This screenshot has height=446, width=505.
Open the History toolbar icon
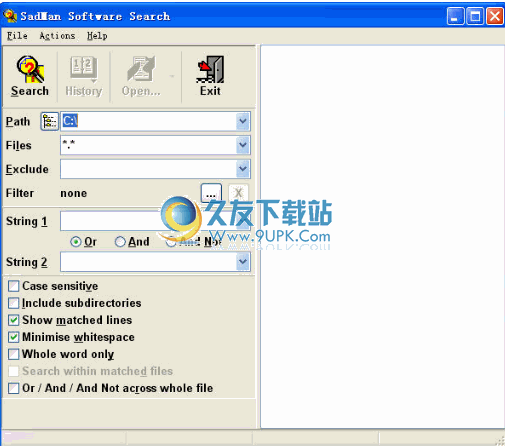click(x=84, y=76)
